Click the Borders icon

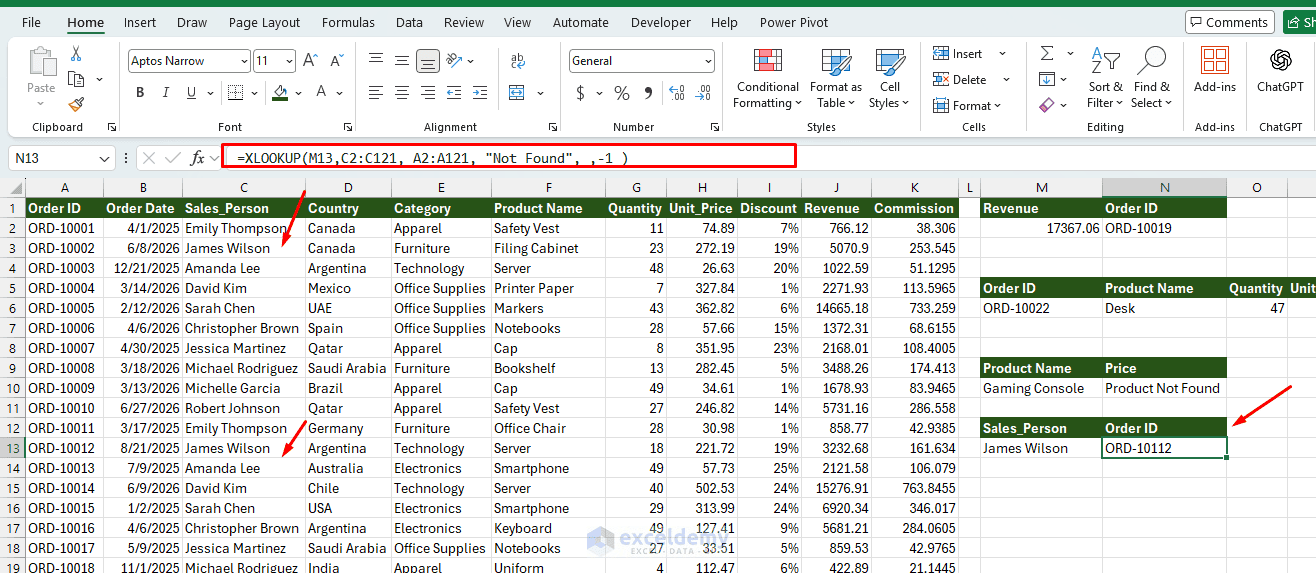pos(234,93)
